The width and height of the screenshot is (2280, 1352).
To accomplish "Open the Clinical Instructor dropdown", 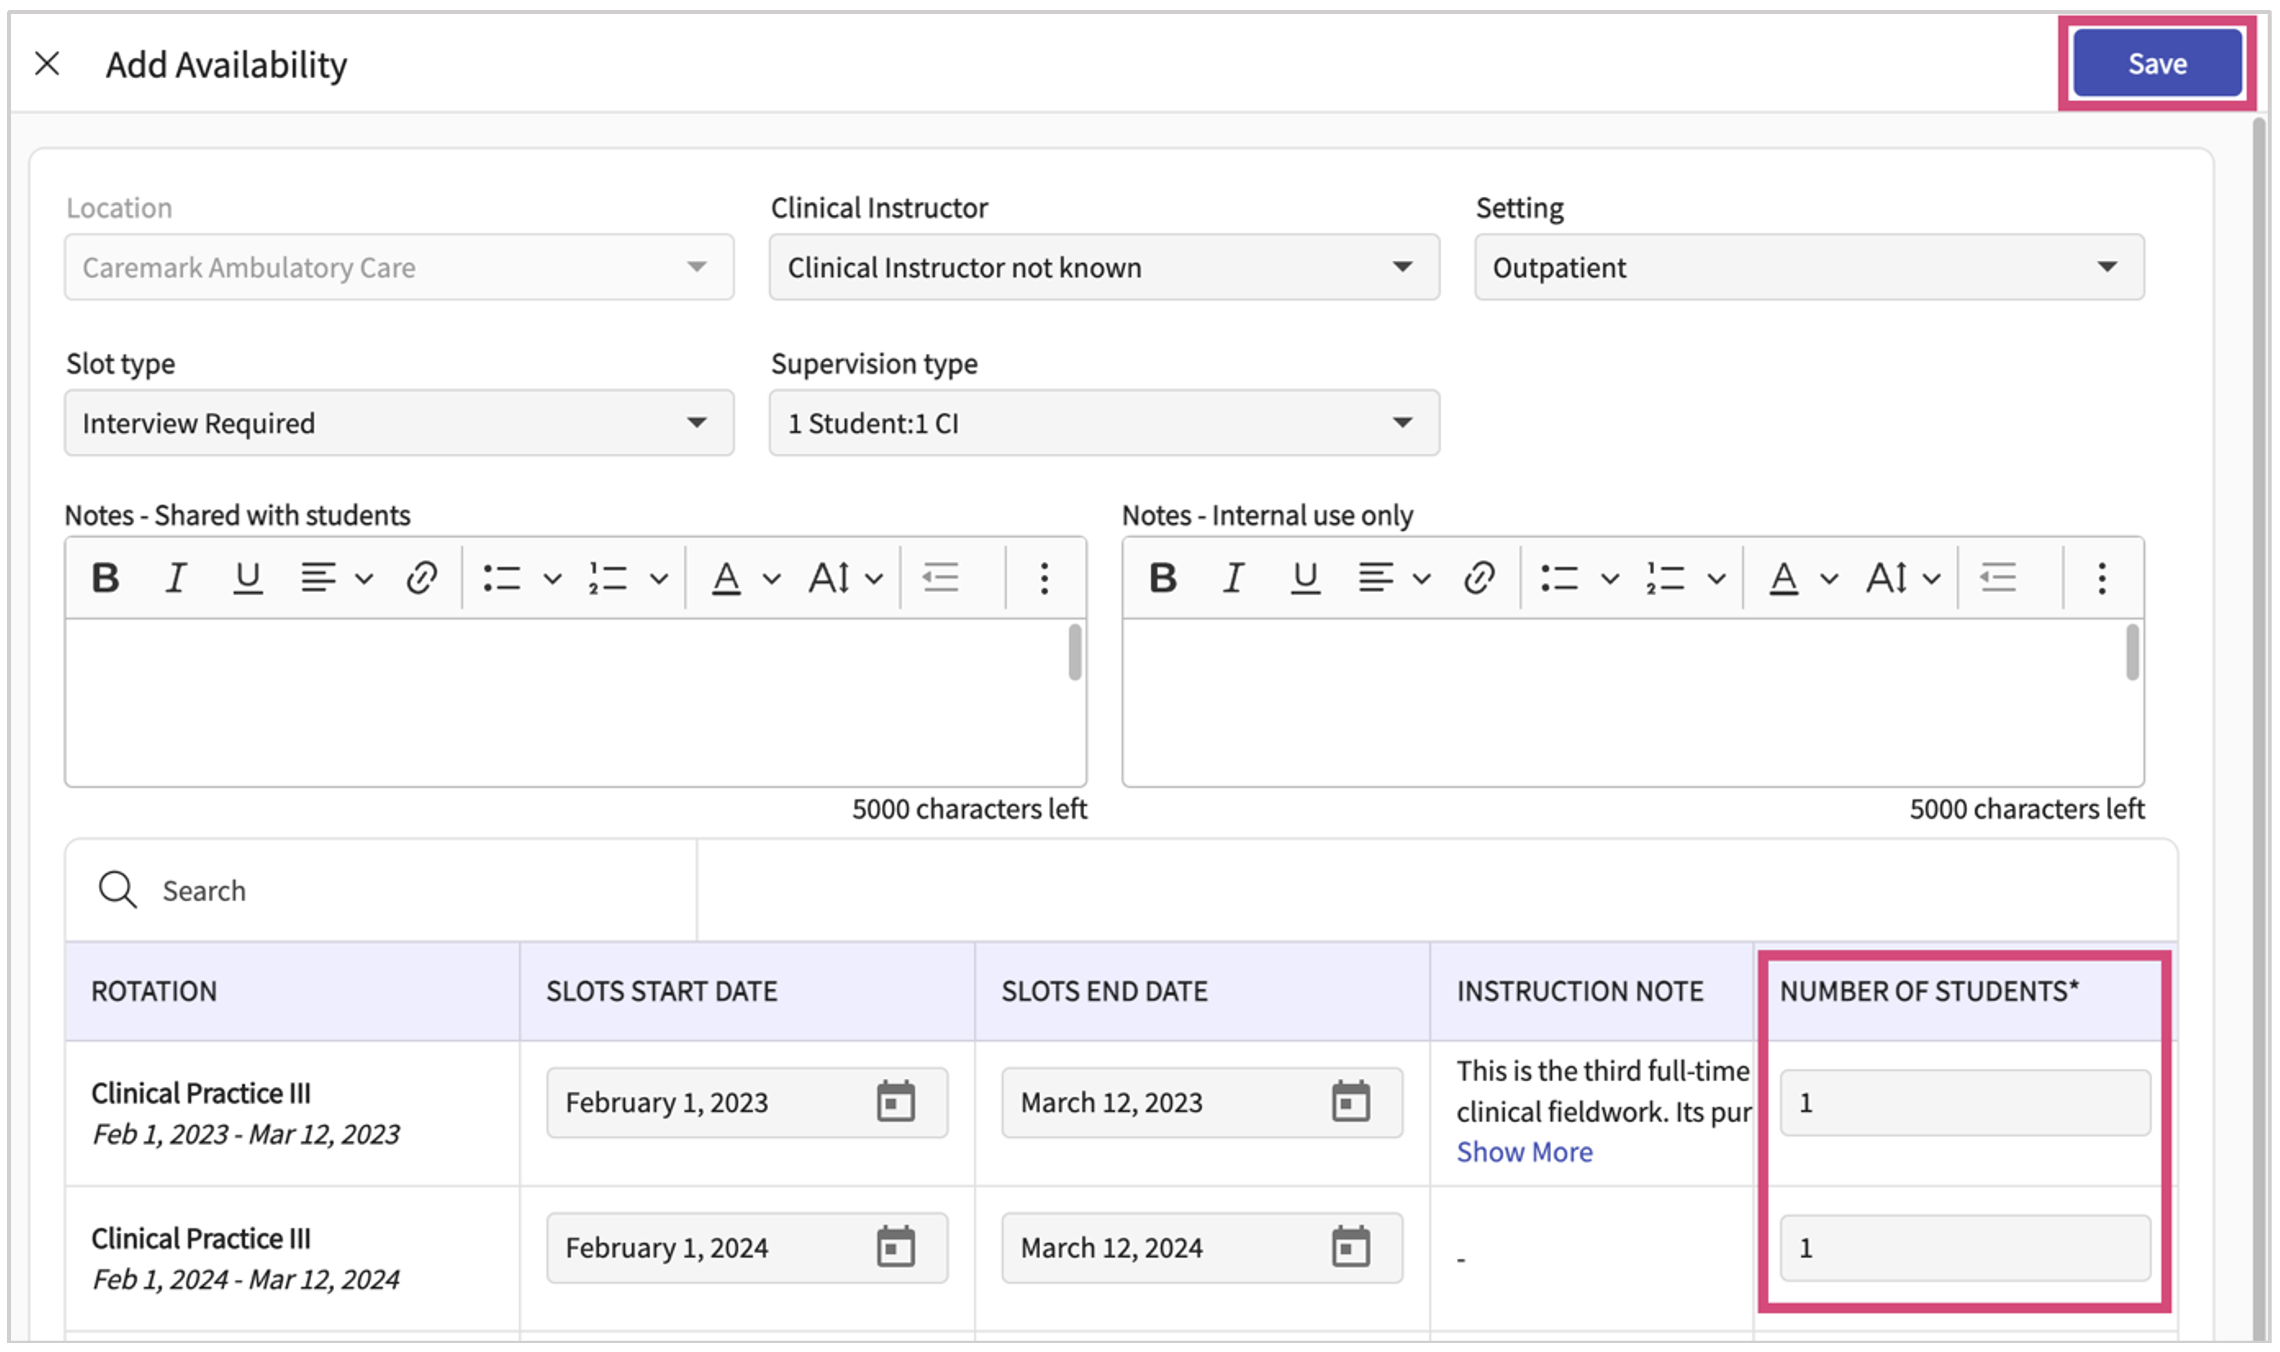I will tap(1103, 267).
